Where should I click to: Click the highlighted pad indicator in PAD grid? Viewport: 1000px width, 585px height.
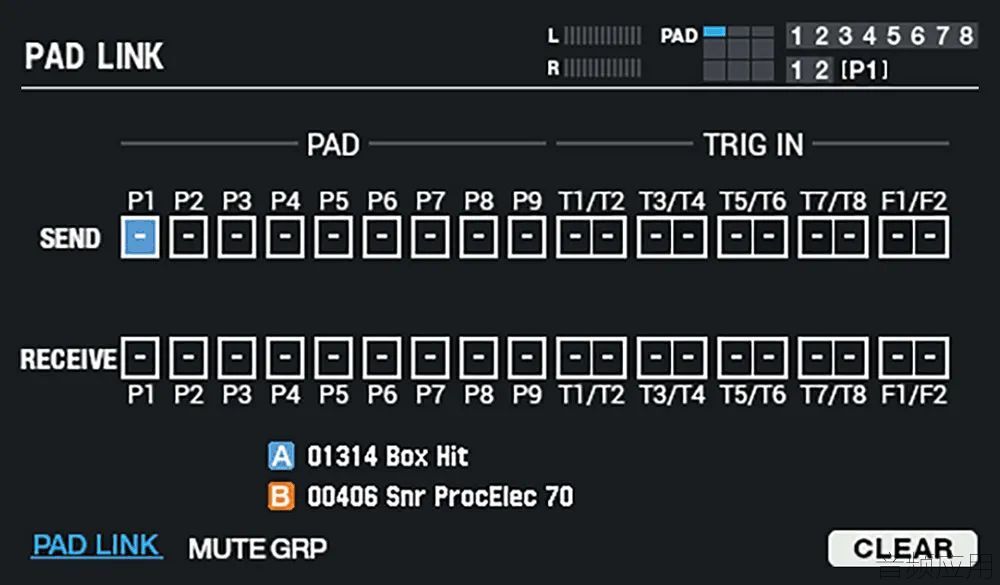pyautogui.click(x=714, y=31)
